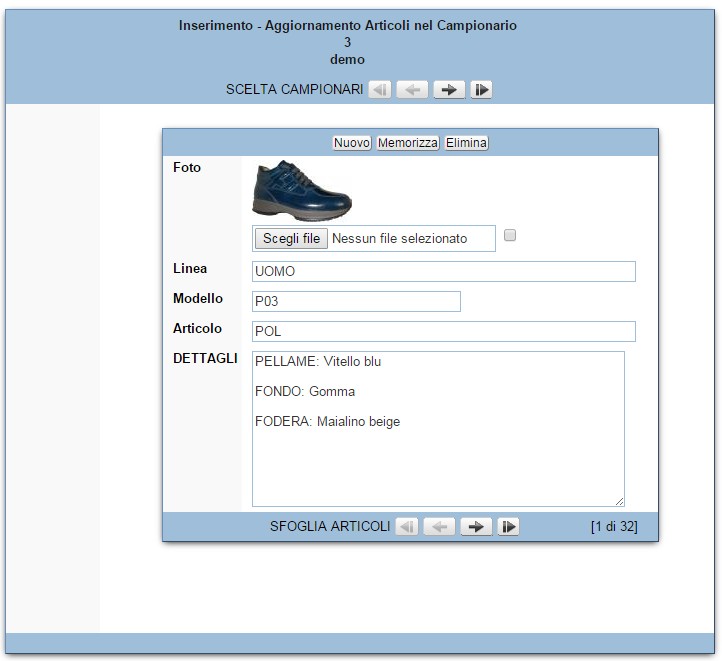Jump to last campionario in SCELTA CAMPIONARI
Image resolution: width=722 pixels, height=661 pixels.
coord(481,89)
